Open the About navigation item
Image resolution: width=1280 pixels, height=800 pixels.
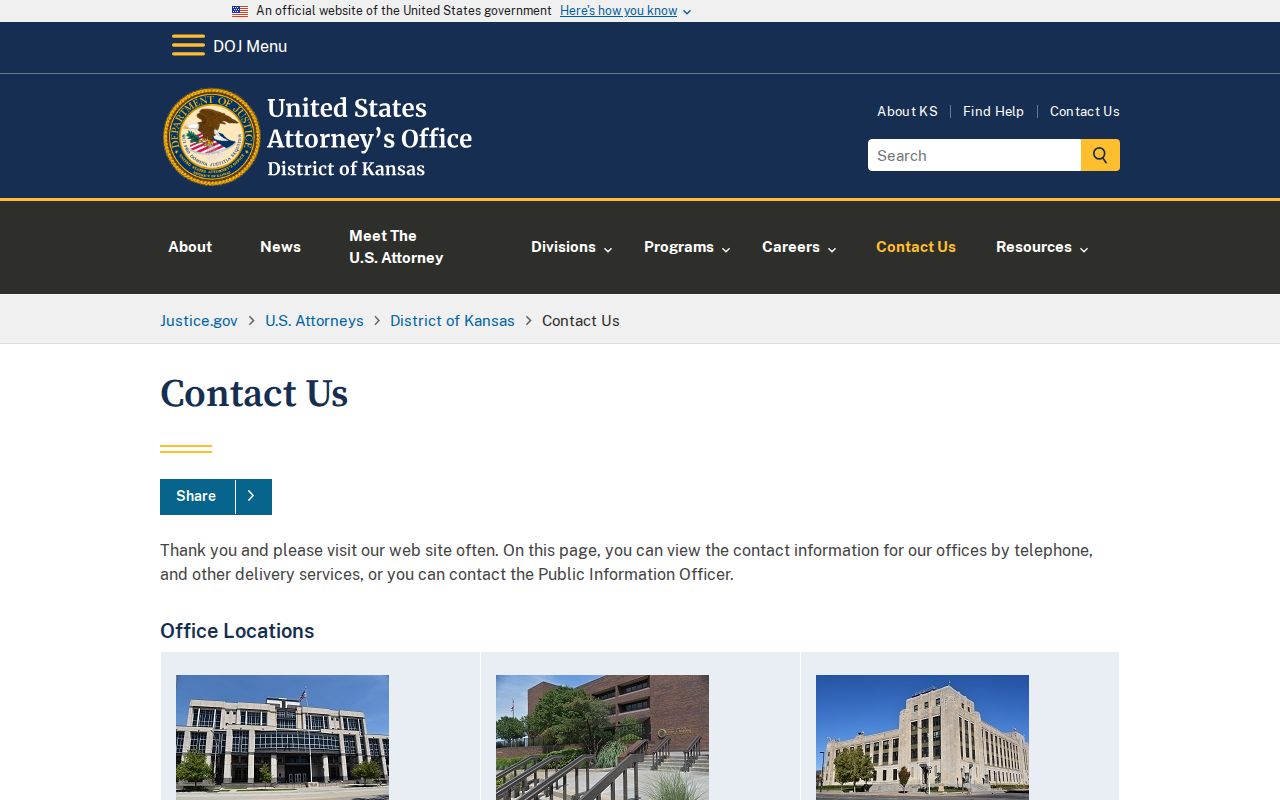[190, 247]
